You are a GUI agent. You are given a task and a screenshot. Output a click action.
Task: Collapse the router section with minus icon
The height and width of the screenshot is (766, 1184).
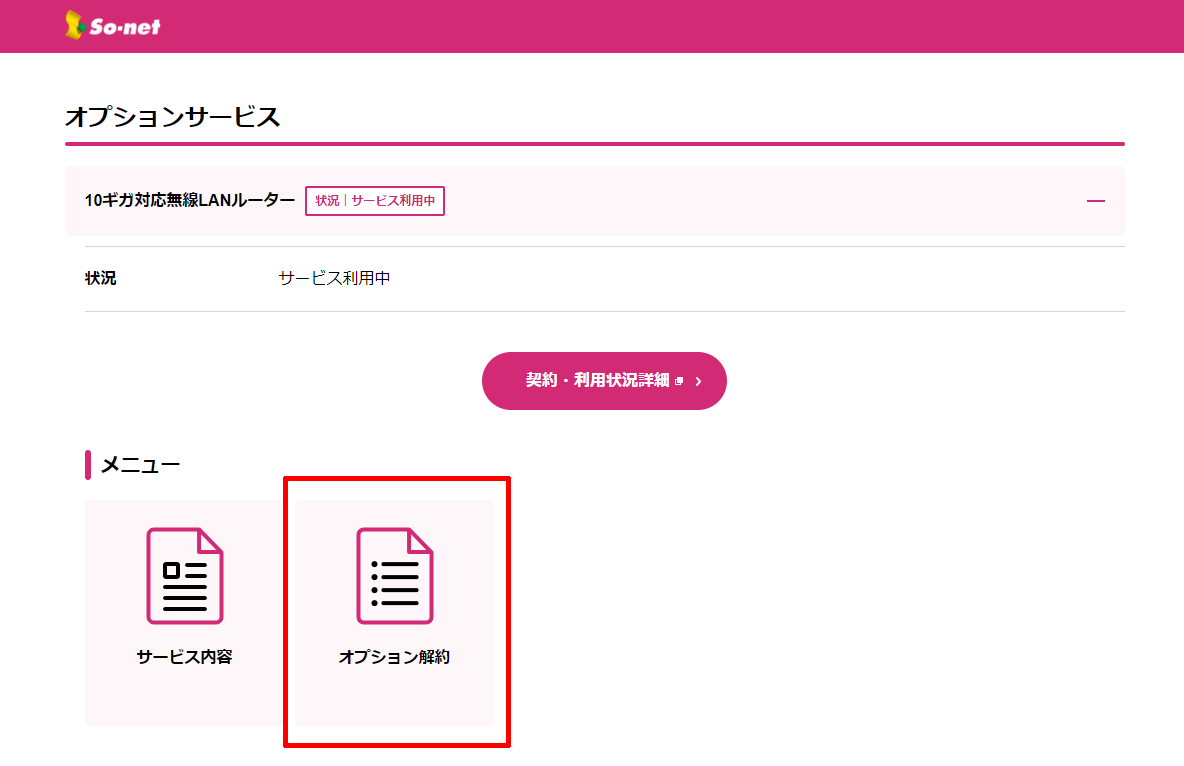point(1095,201)
